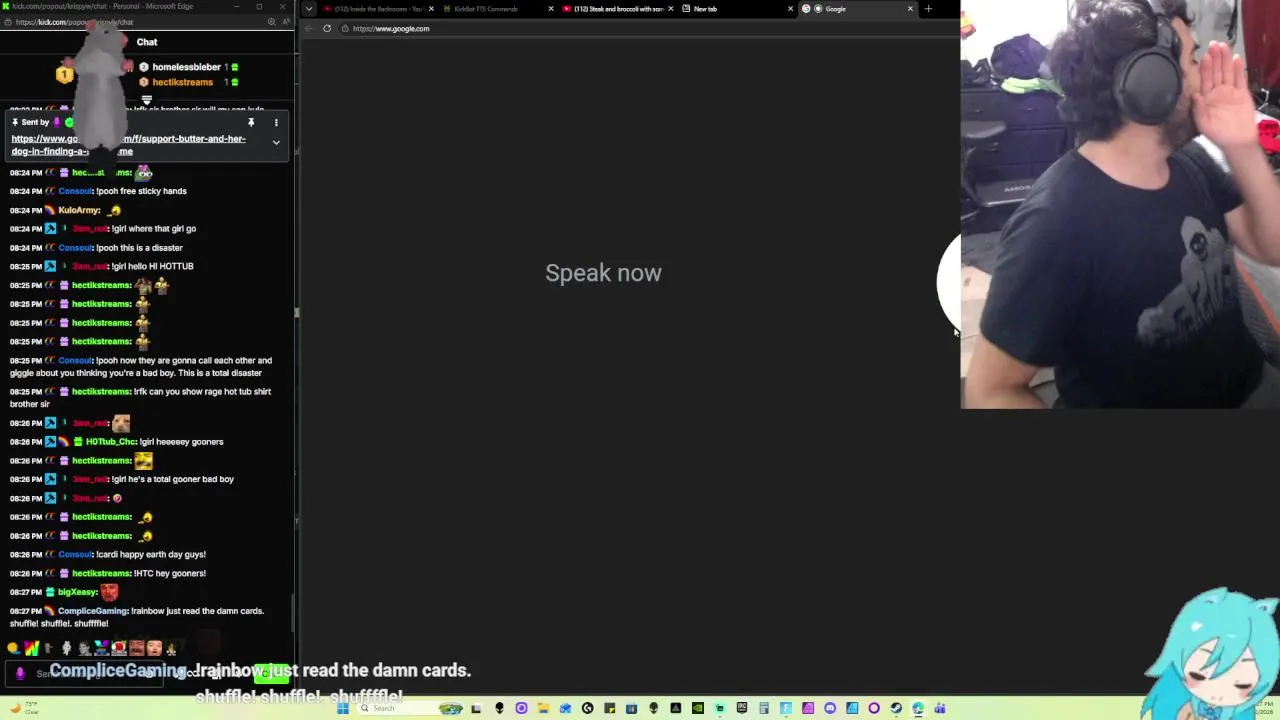Open the purple emote picker icon

[x=20, y=673]
